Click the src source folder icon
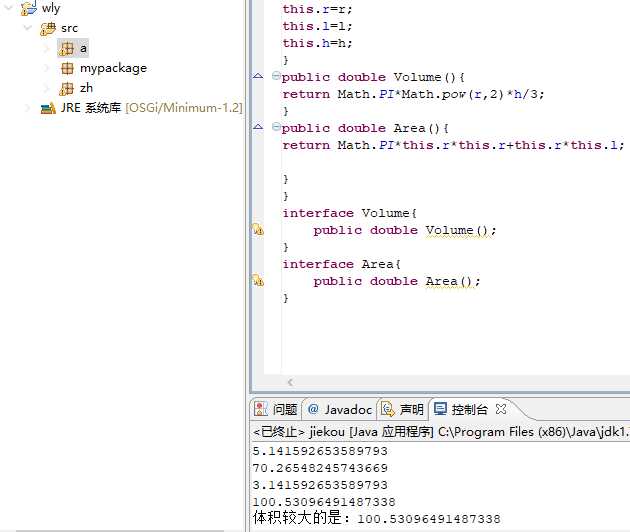 48,29
